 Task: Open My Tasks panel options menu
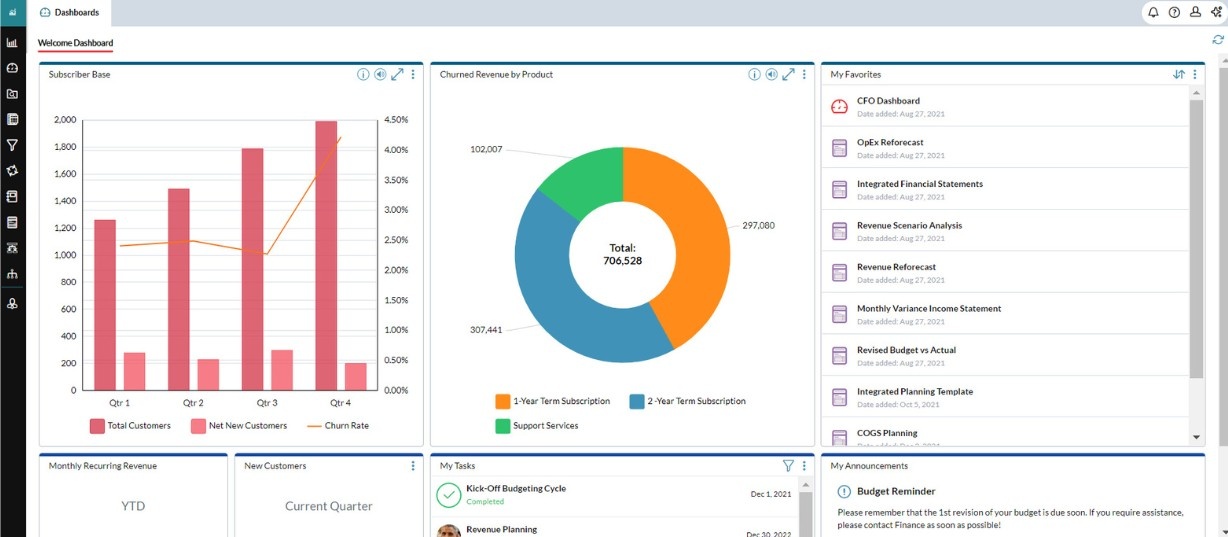click(x=804, y=465)
